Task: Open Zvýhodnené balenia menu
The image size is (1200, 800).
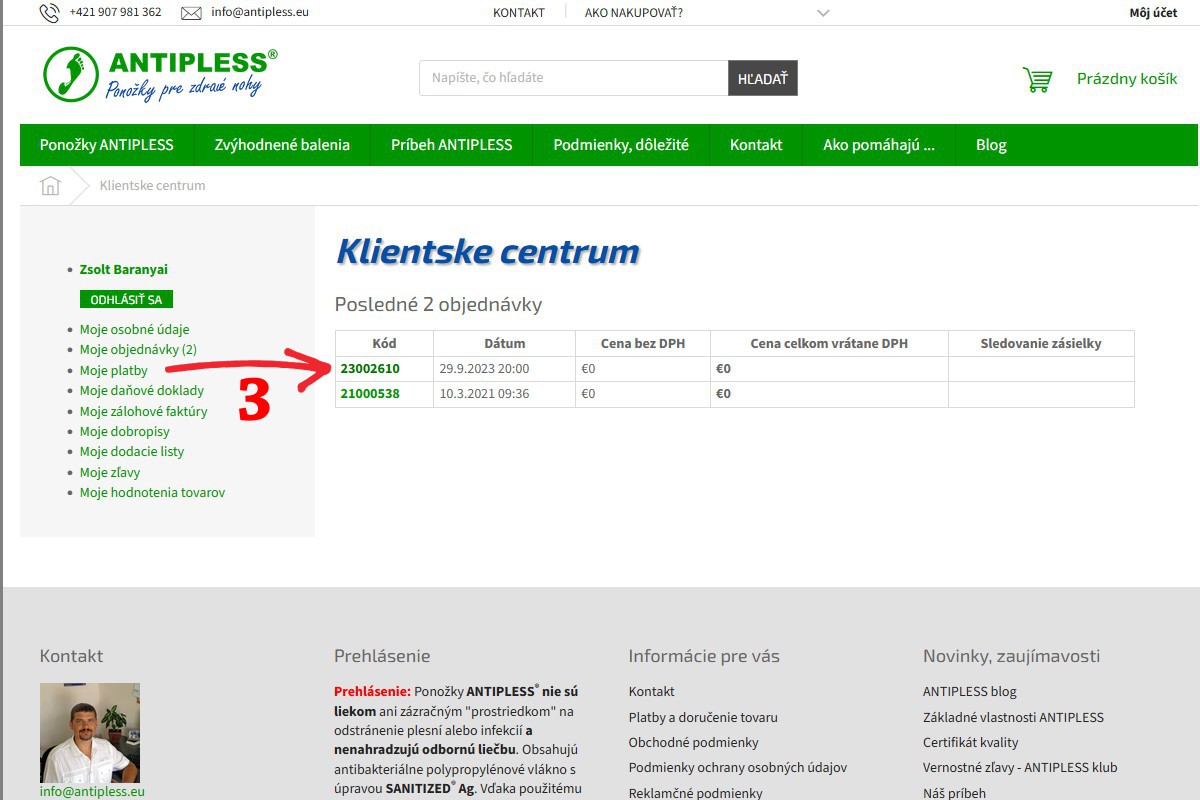Action: [282, 145]
